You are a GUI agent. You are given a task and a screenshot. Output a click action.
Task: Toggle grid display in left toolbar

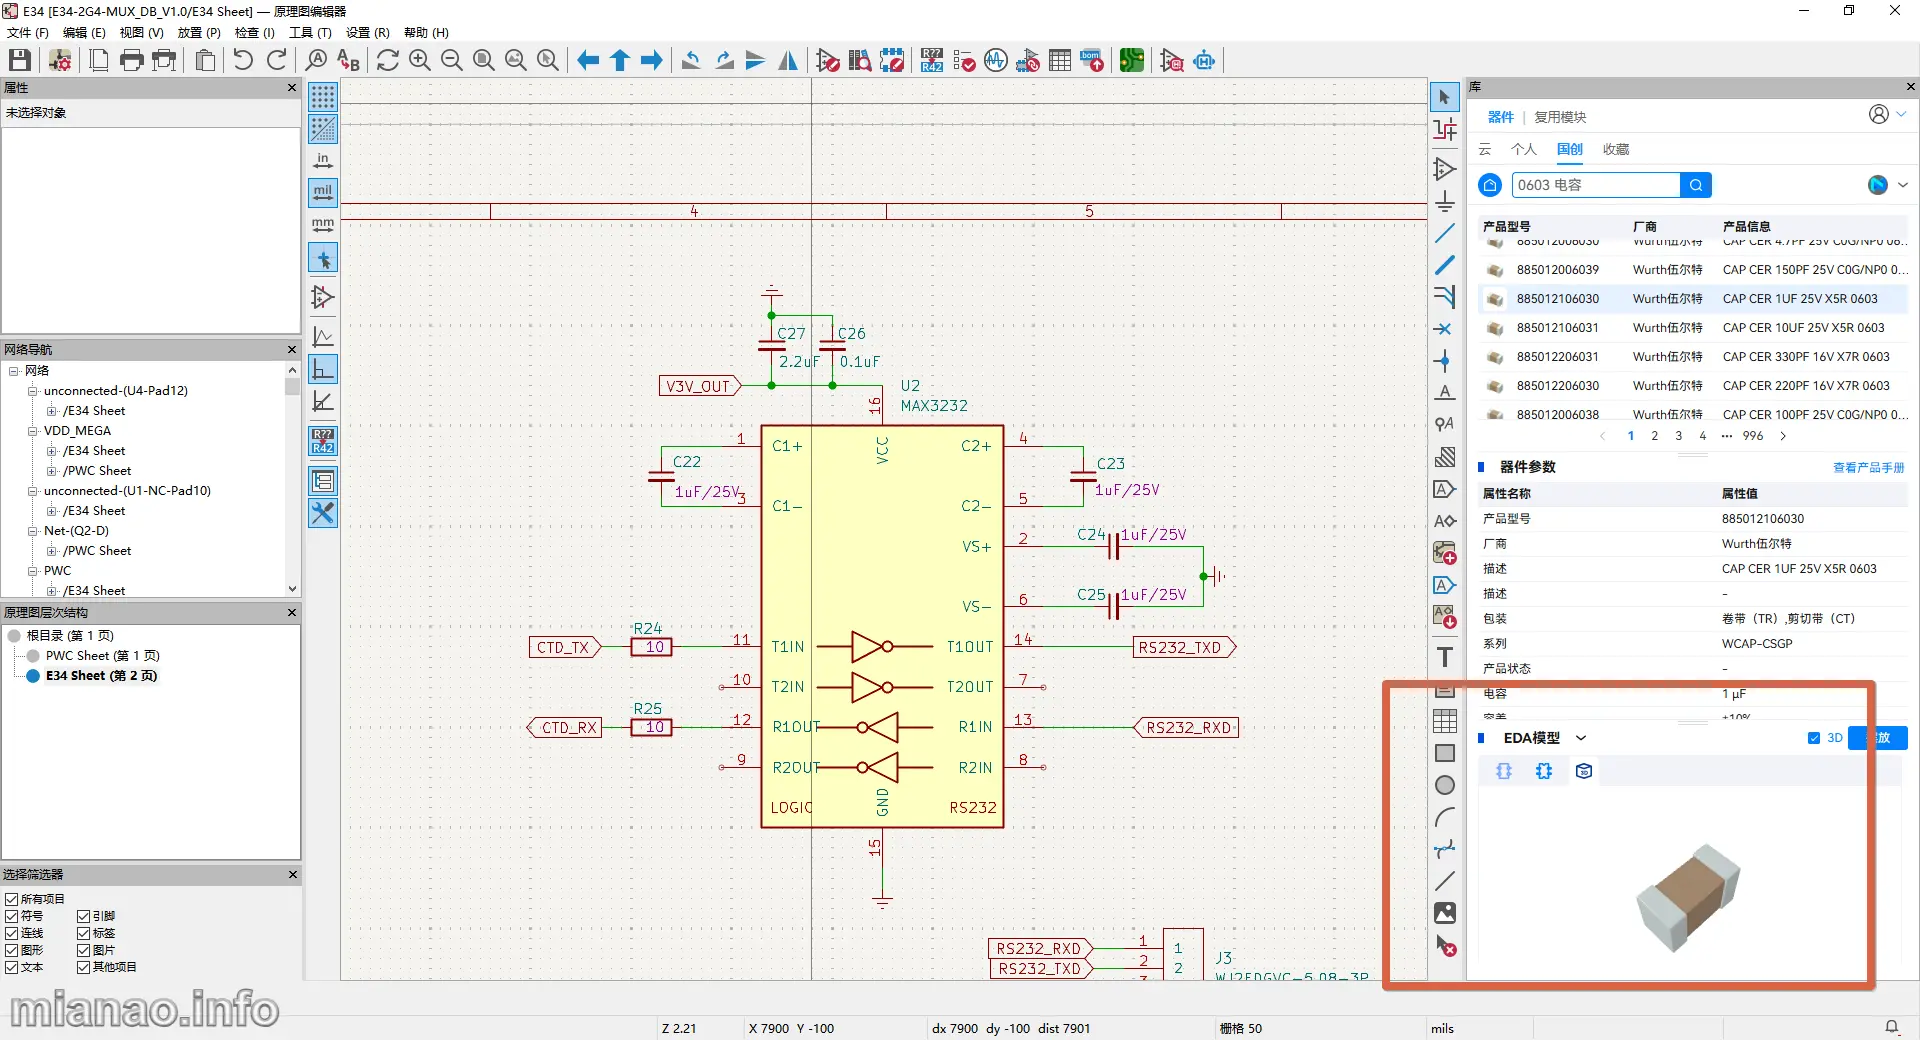tap(323, 97)
